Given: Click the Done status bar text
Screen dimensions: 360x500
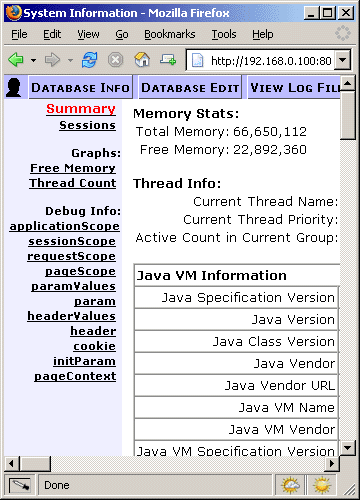Looking at the screenshot, I should (x=57, y=485).
